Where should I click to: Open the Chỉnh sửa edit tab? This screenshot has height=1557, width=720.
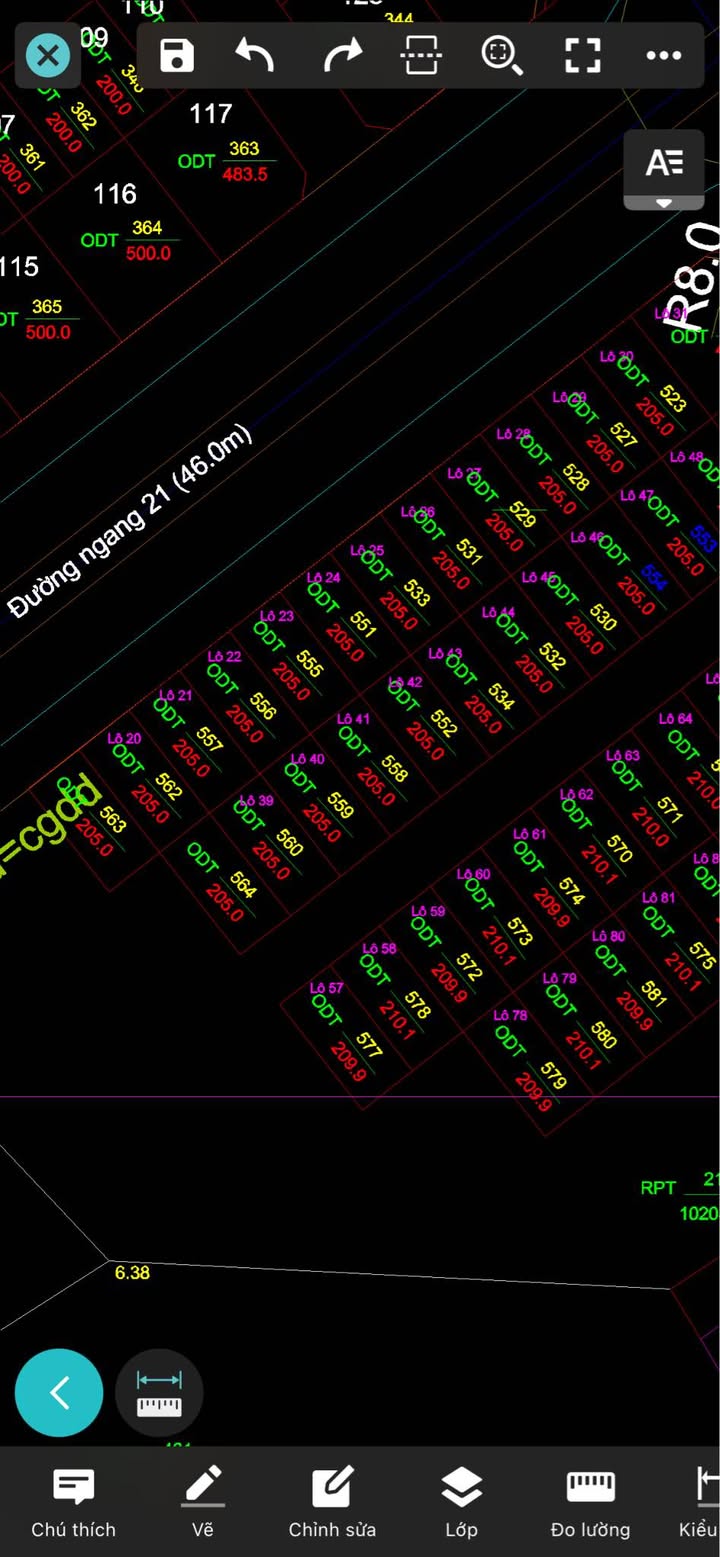(332, 1502)
